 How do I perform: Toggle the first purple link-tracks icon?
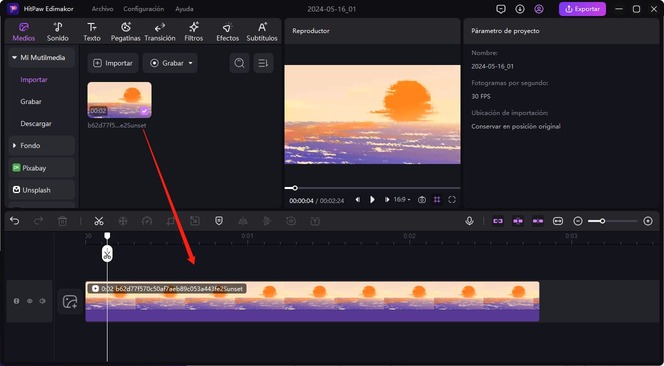[x=498, y=221]
